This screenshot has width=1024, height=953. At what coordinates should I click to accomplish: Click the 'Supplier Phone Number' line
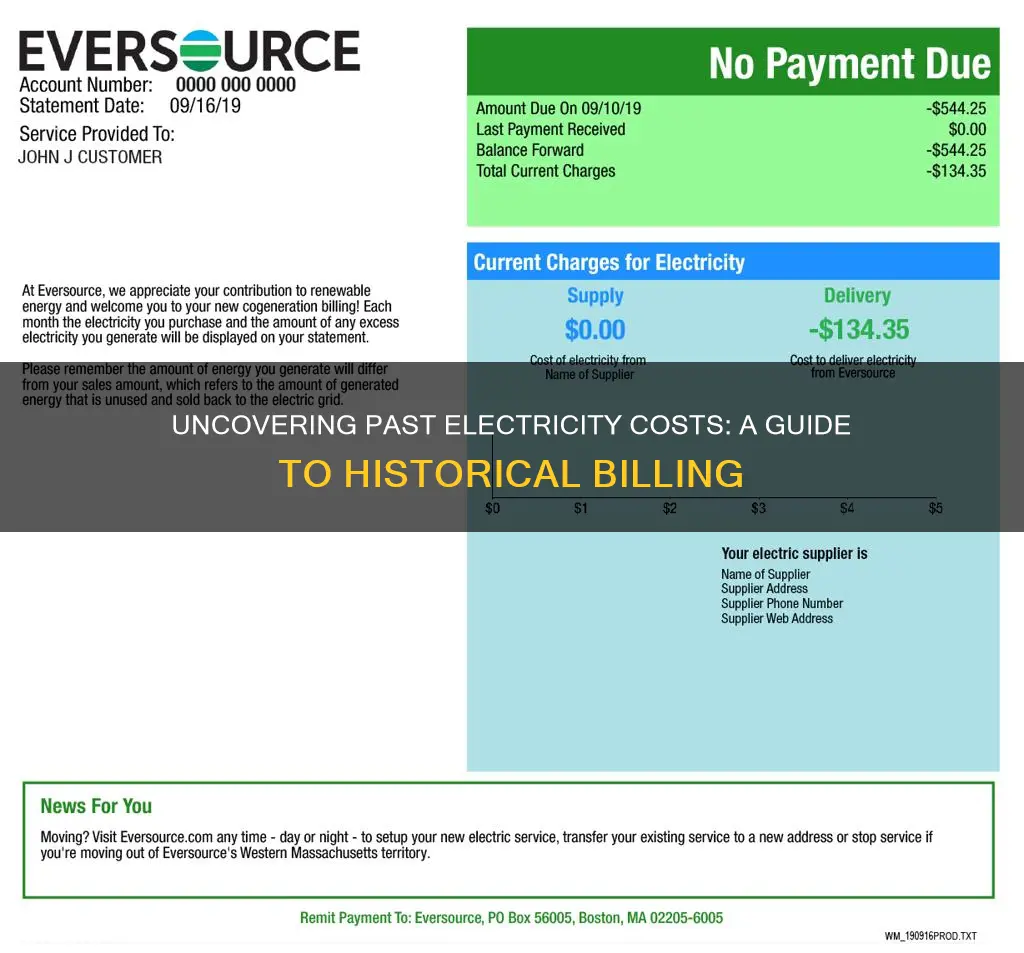(x=782, y=604)
